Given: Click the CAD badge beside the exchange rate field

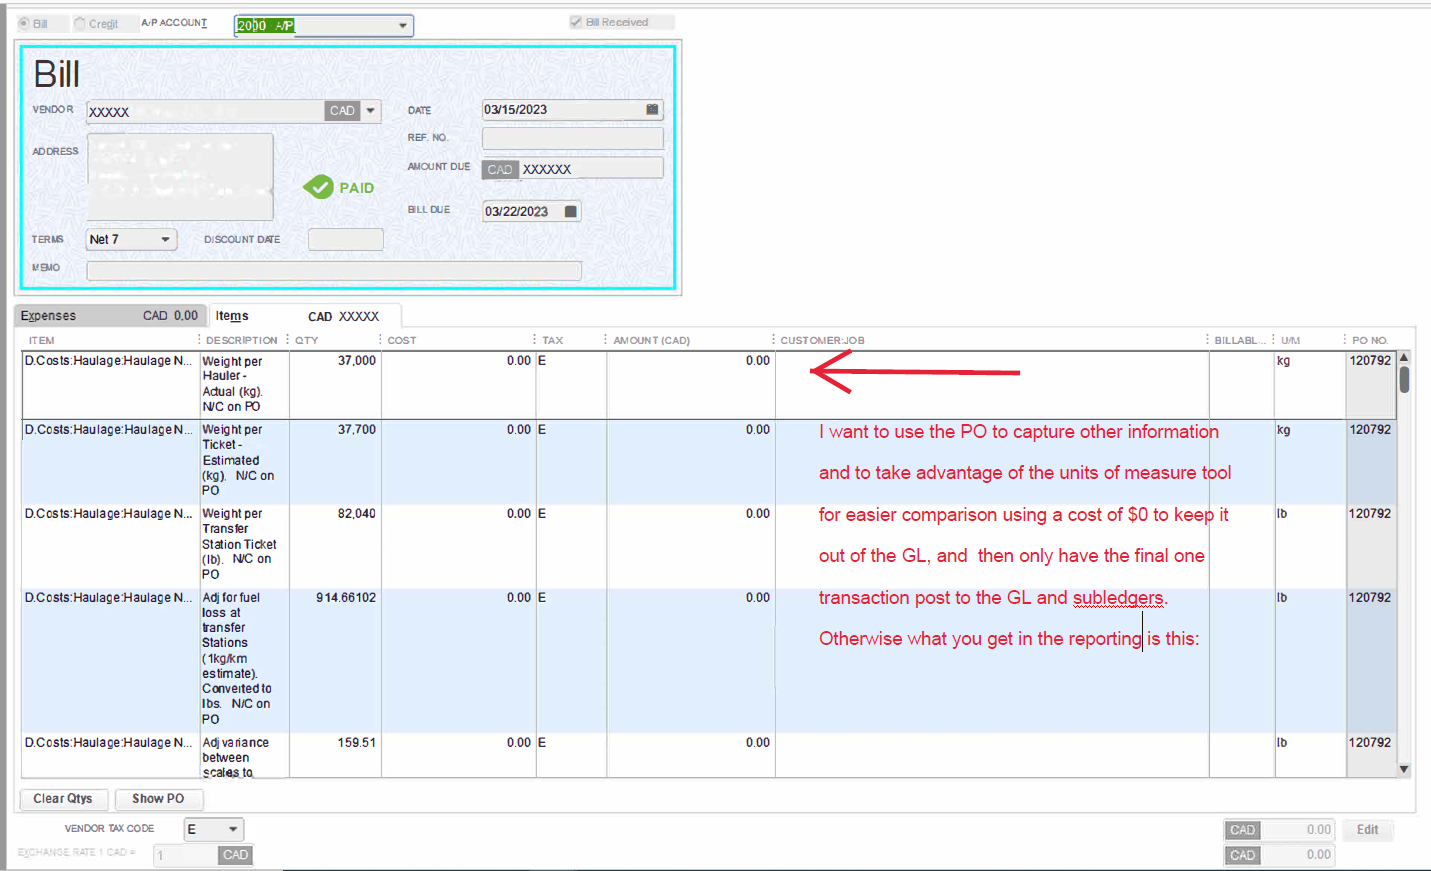Looking at the screenshot, I should click(x=235, y=855).
